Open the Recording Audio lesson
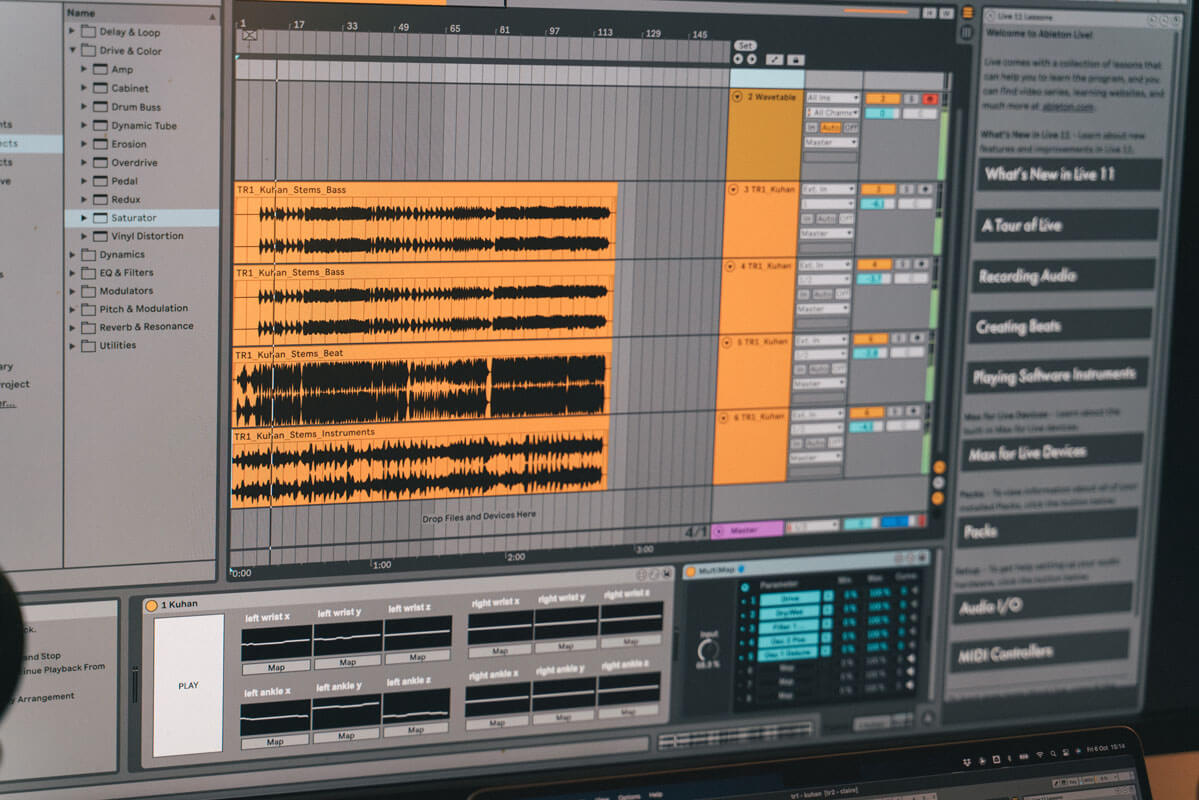Image resolution: width=1199 pixels, height=800 pixels. (1063, 275)
